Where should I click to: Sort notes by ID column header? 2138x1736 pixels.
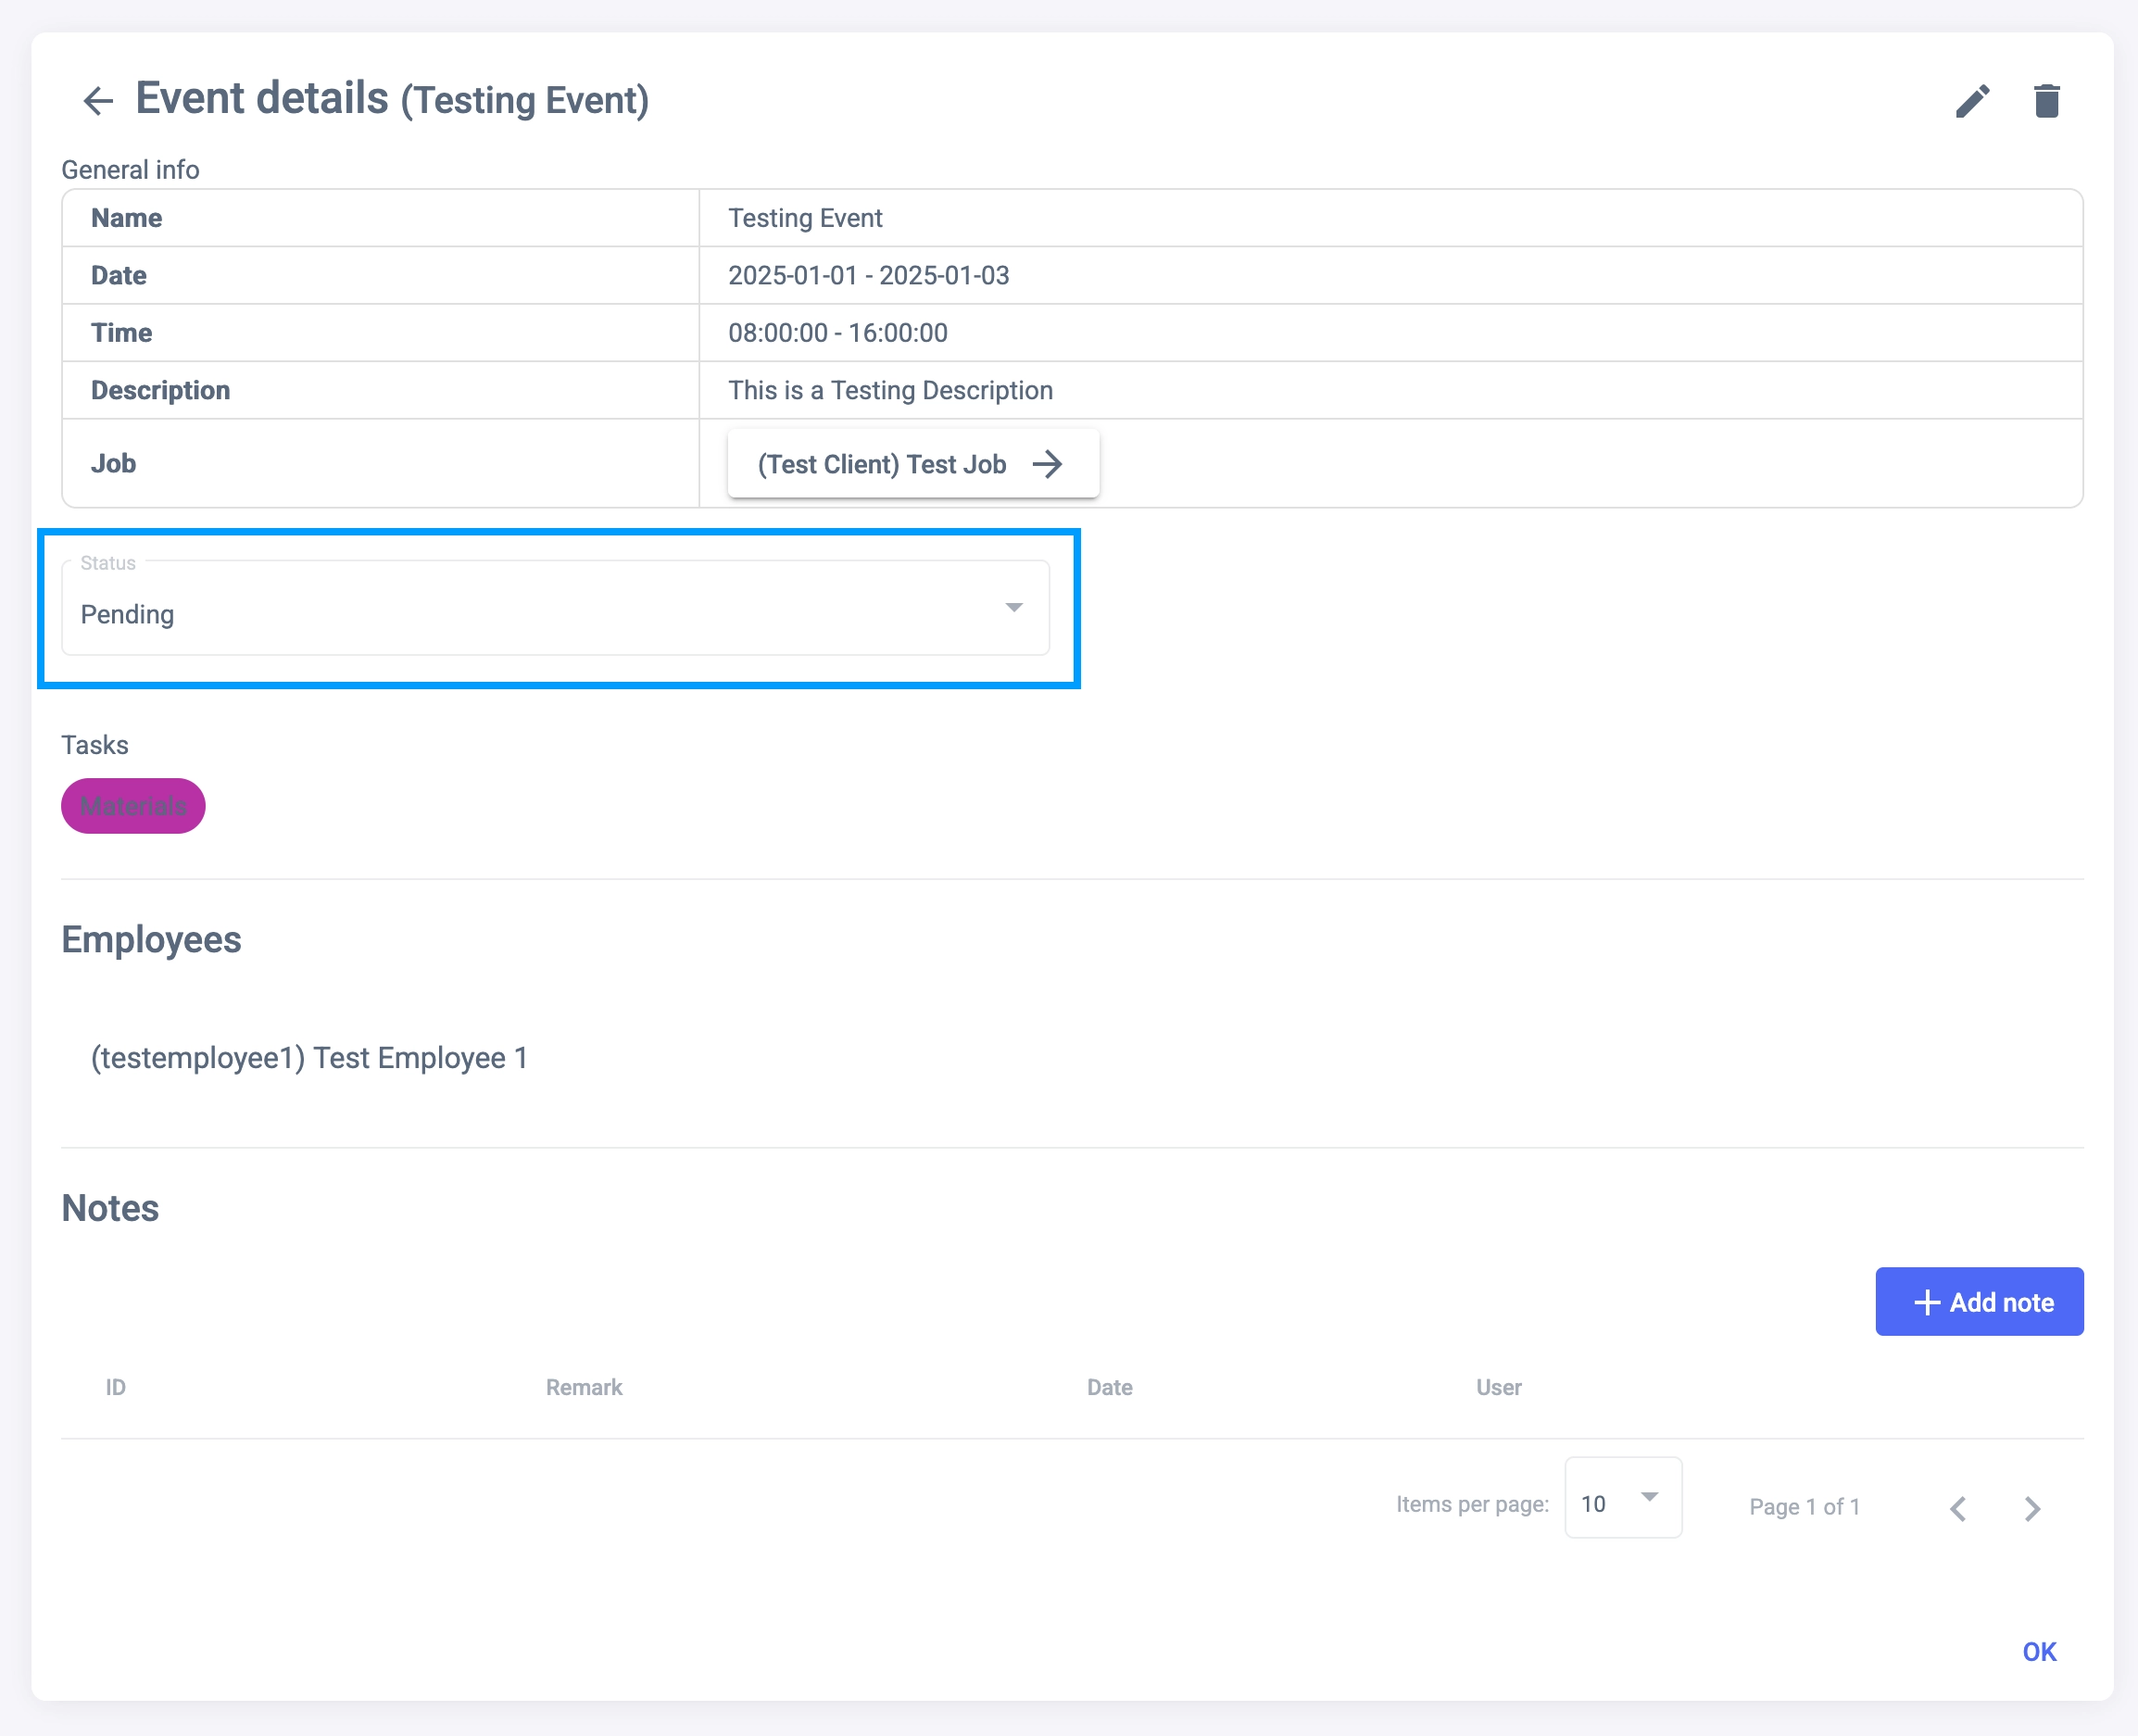116,1387
